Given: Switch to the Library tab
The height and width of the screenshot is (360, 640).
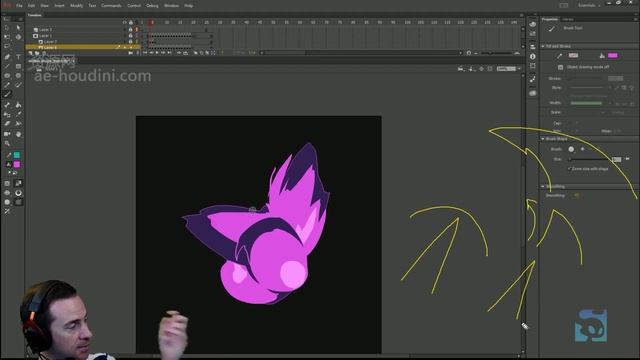Looking at the screenshot, I should click(568, 19).
